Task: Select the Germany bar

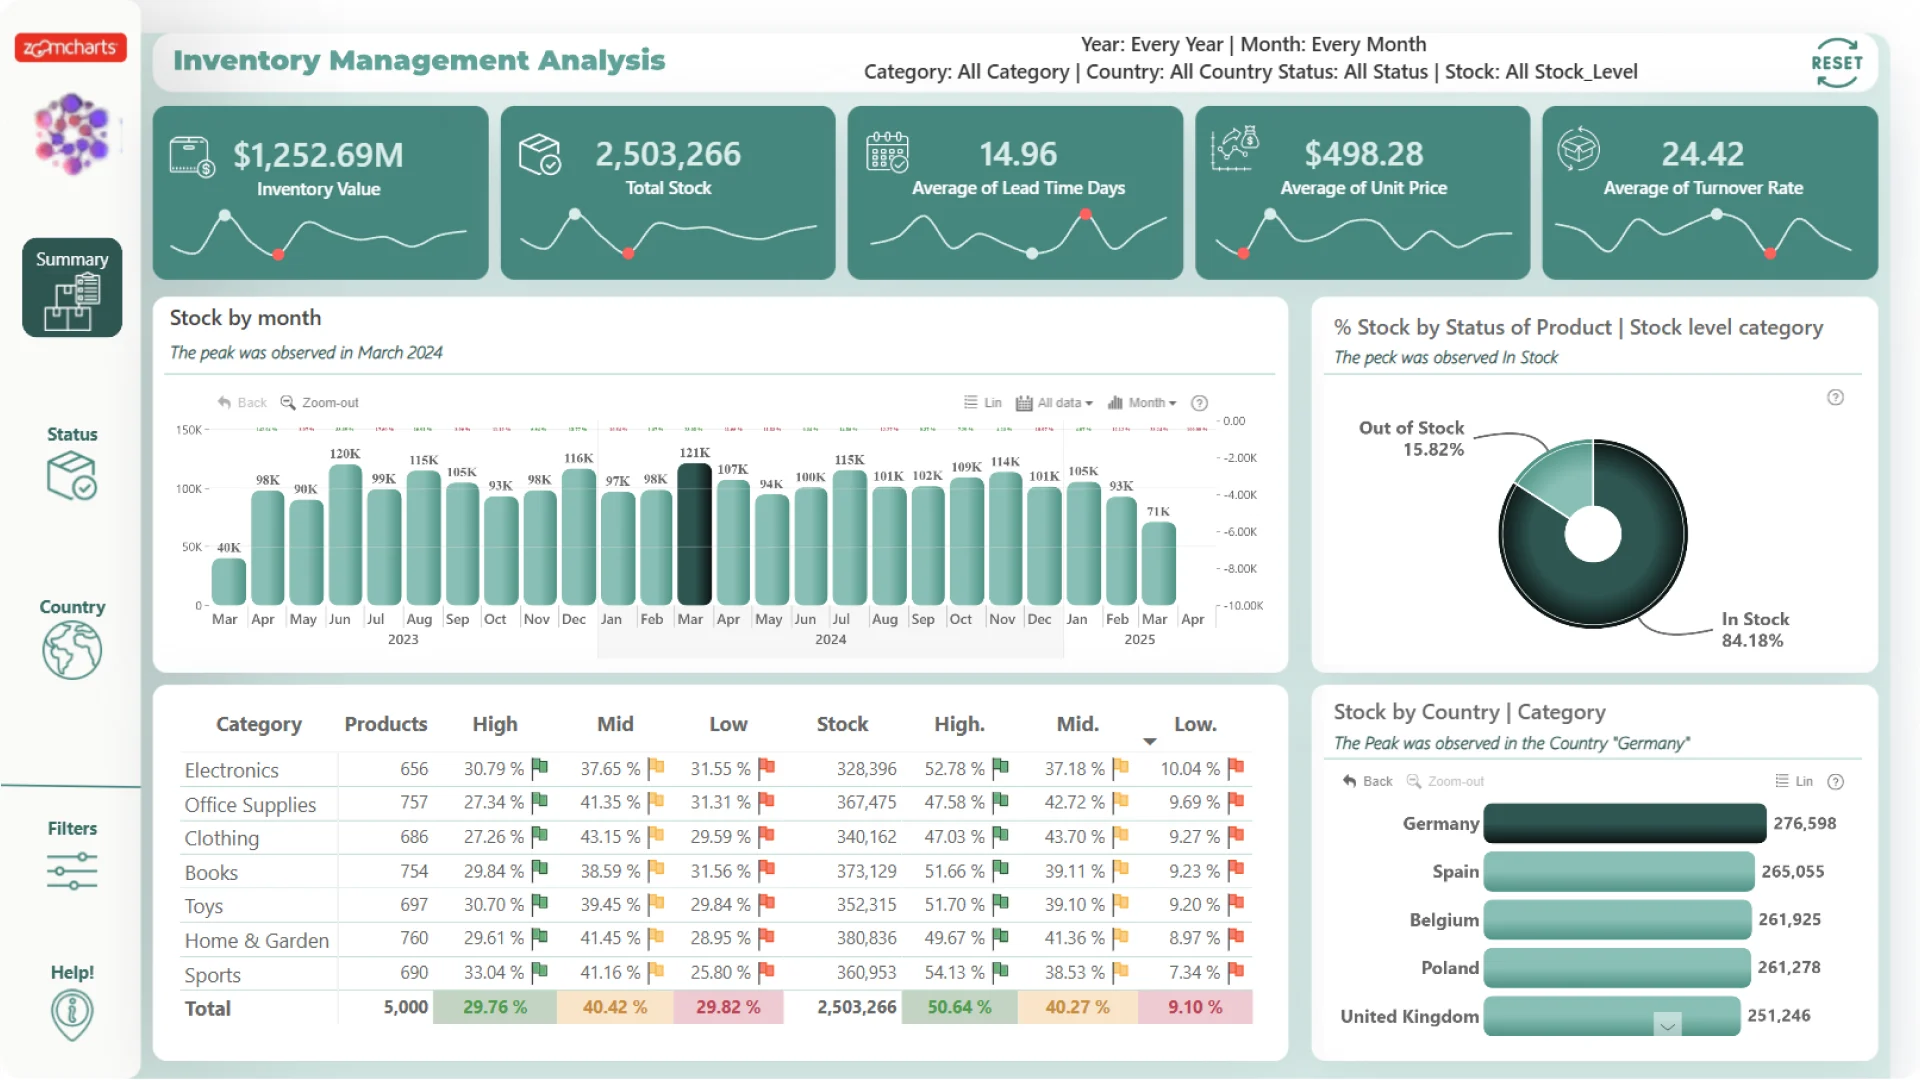Action: click(1624, 823)
